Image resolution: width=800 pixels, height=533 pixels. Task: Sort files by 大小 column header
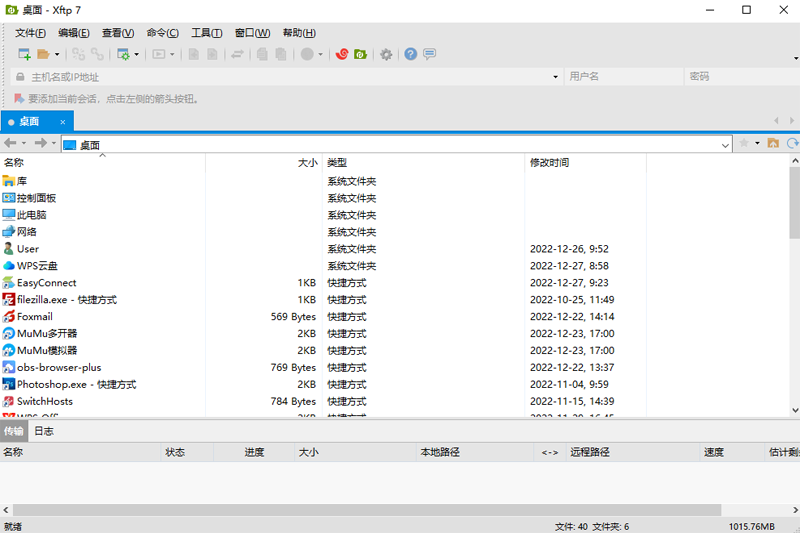tap(307, 162)
